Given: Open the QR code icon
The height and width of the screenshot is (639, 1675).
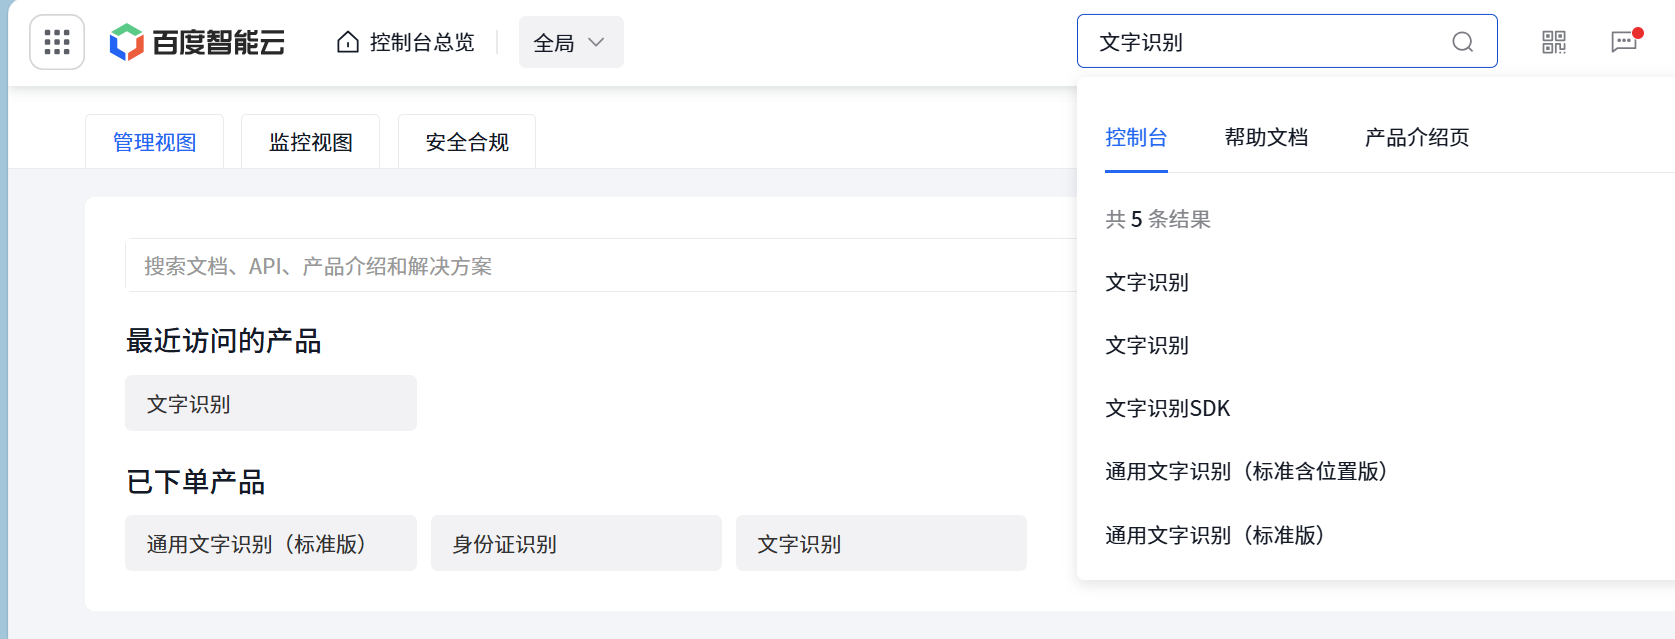Looking at the screenshot, I should [1554, 42].
